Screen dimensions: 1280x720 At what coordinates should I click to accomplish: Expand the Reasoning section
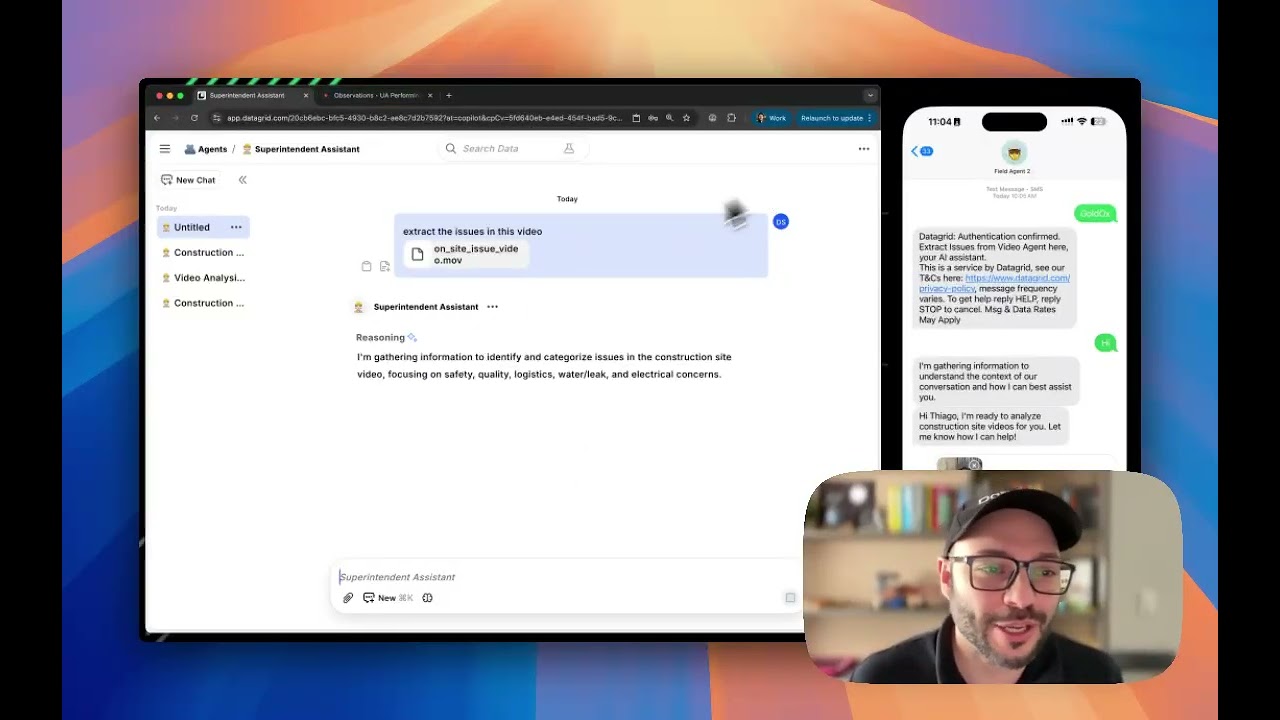386,337
